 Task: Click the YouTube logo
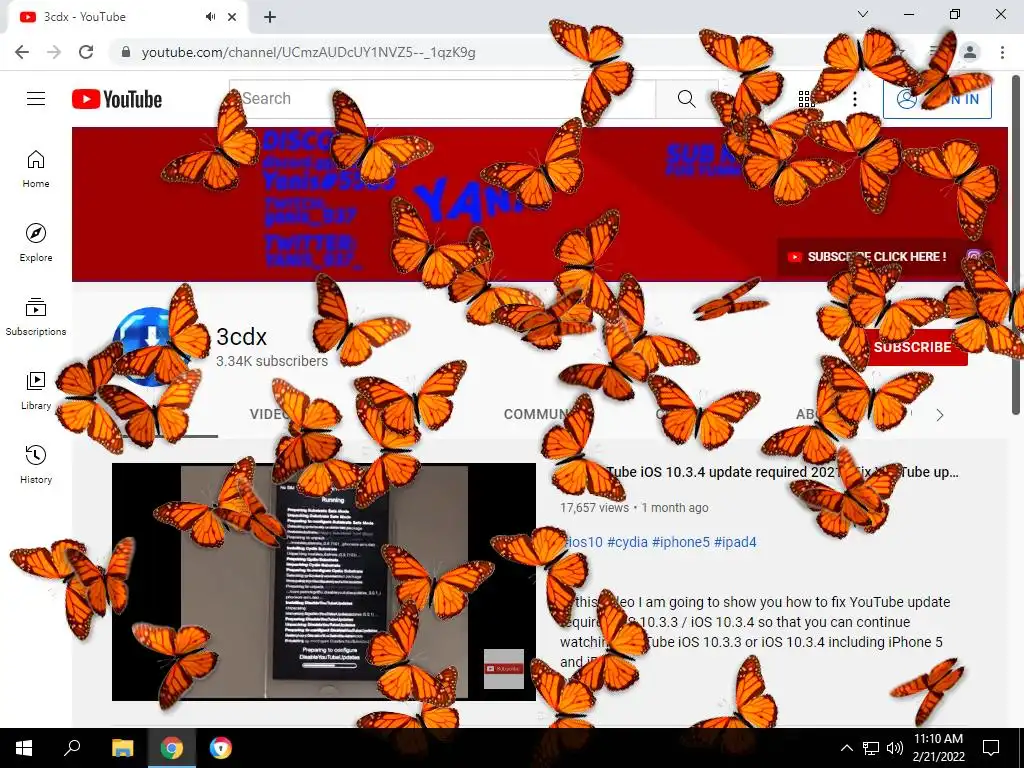click(117, 99)
